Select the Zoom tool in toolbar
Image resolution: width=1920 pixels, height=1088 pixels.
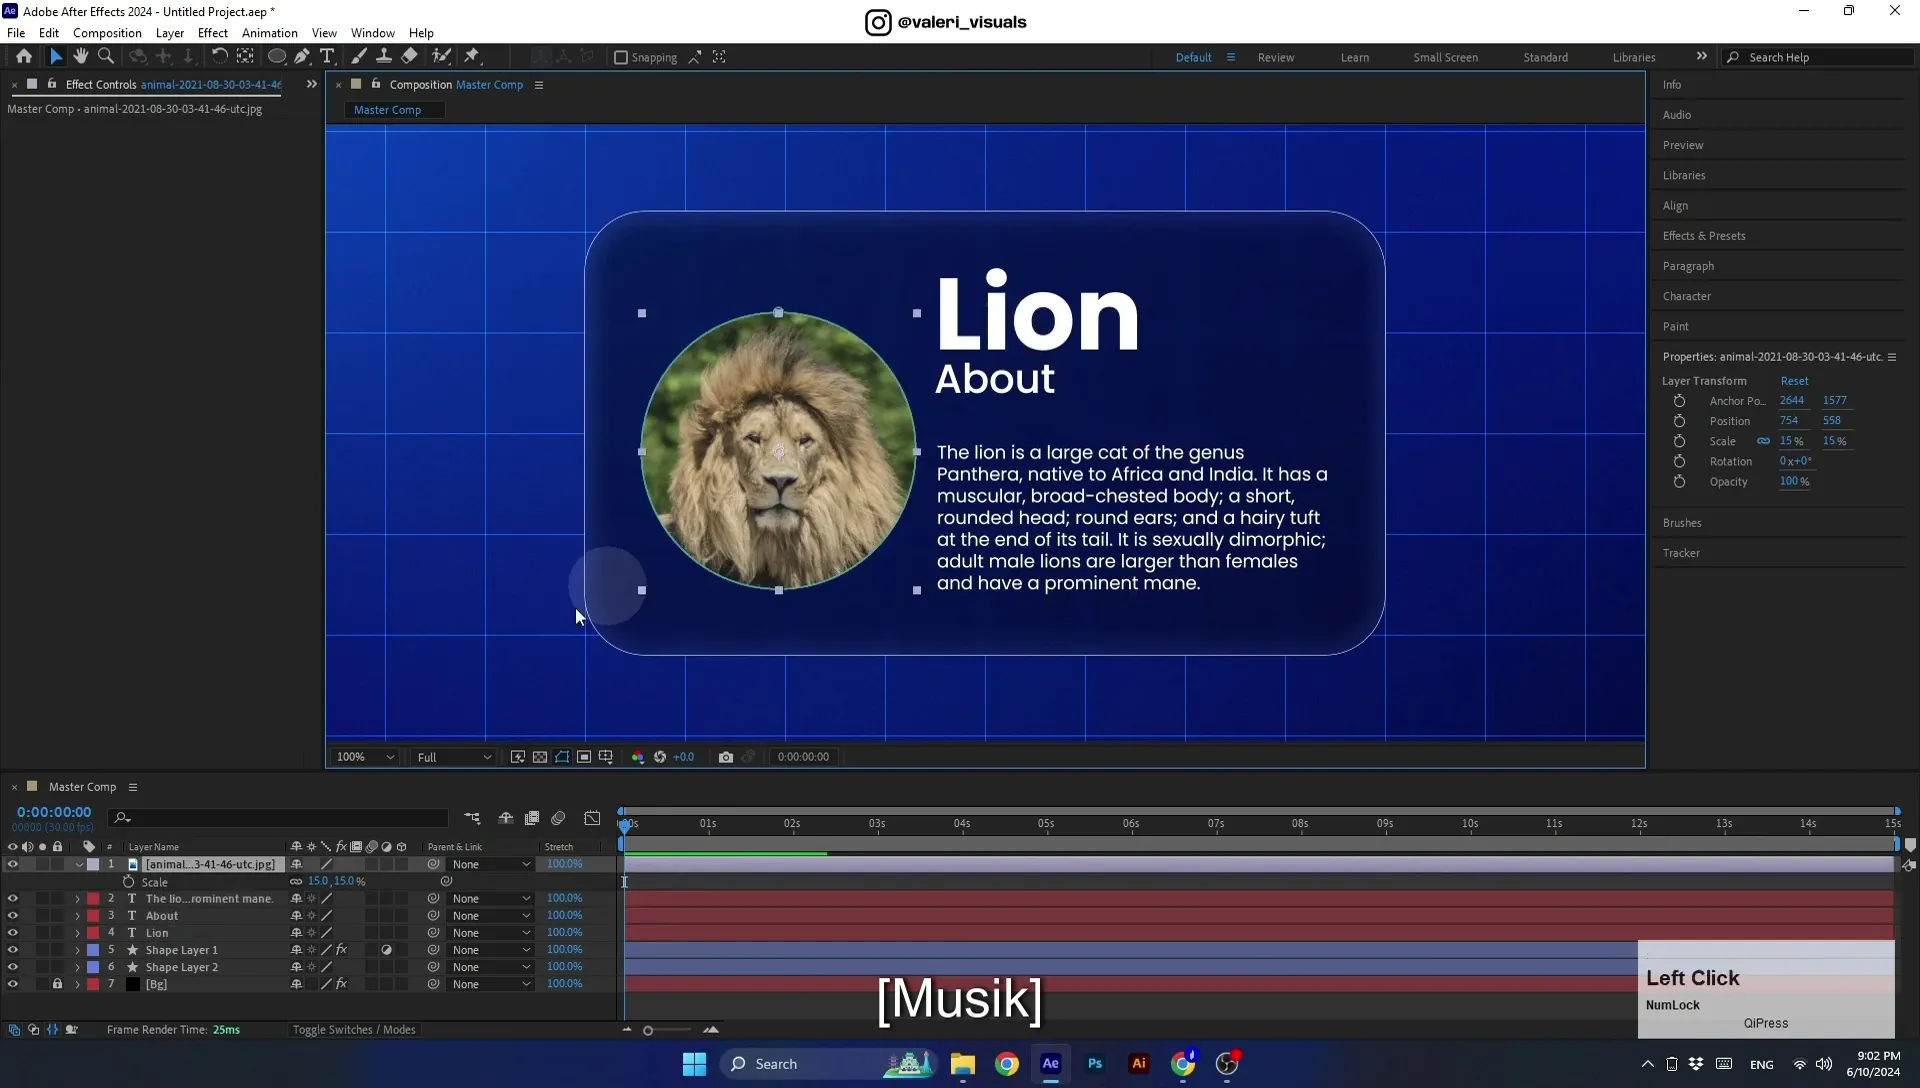106,57
